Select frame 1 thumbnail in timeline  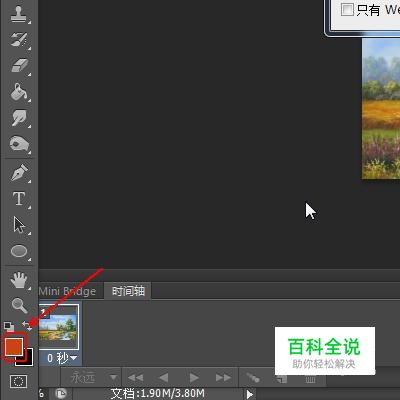click(x=59, y=327)
